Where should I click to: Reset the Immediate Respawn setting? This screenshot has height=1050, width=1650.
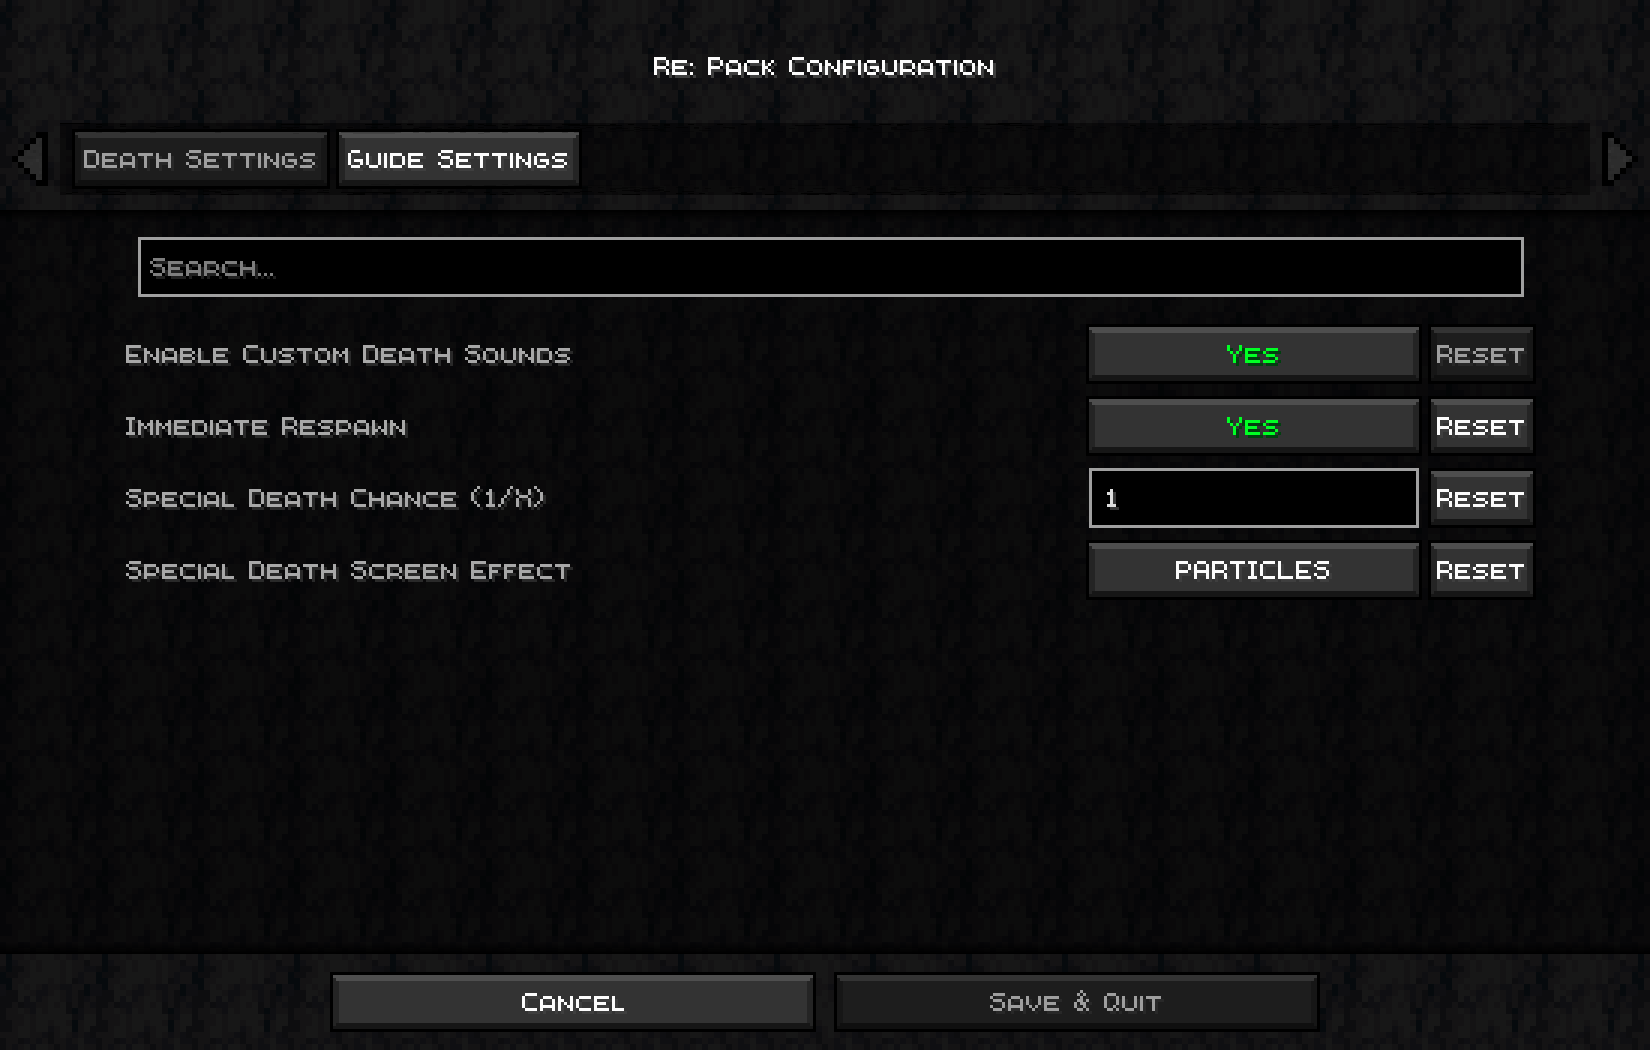tap(1481, 426)
